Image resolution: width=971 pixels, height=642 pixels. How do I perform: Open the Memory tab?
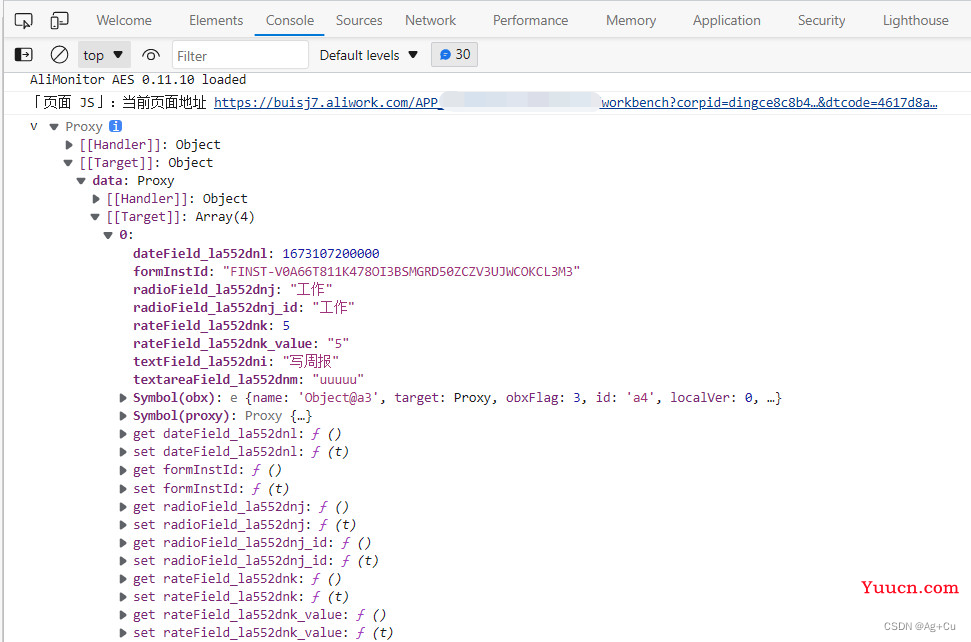click(631, 20)
